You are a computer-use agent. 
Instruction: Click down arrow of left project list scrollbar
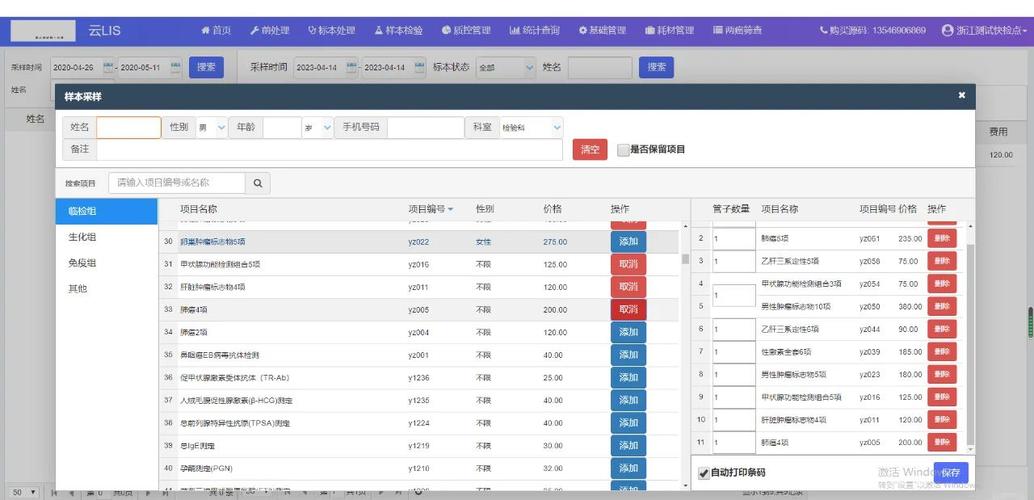pyautogui.click(x=685, y=485)
